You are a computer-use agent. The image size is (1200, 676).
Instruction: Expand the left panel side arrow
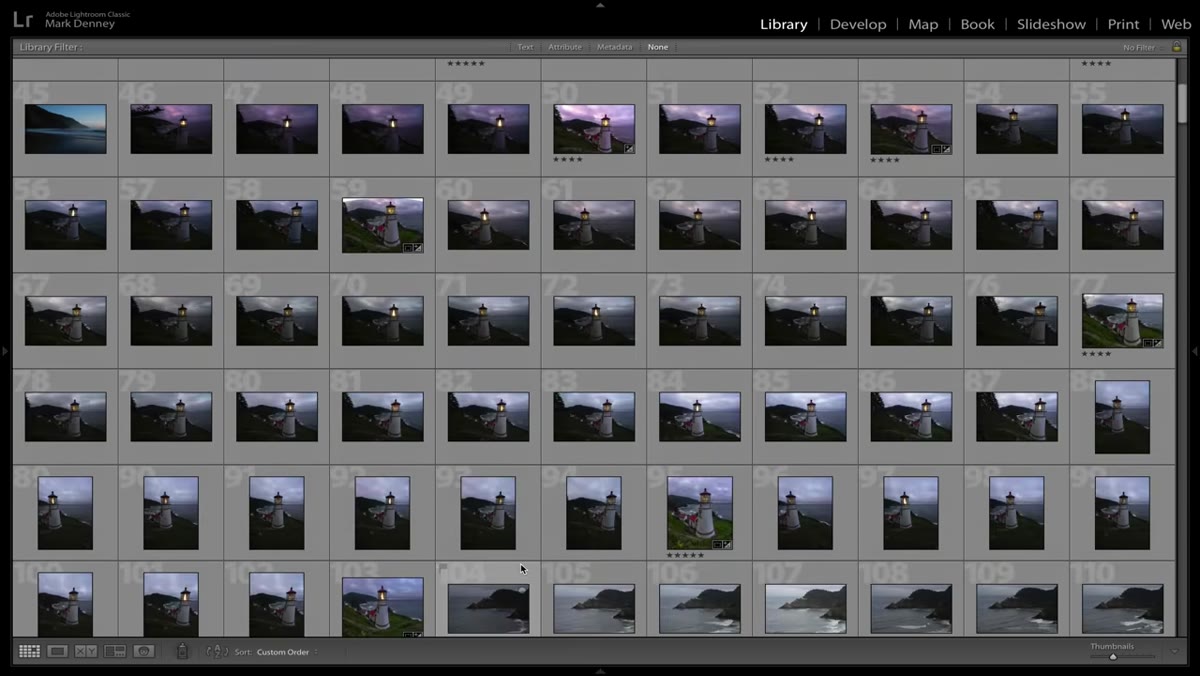pyautogui.click(x=4, y=351)
